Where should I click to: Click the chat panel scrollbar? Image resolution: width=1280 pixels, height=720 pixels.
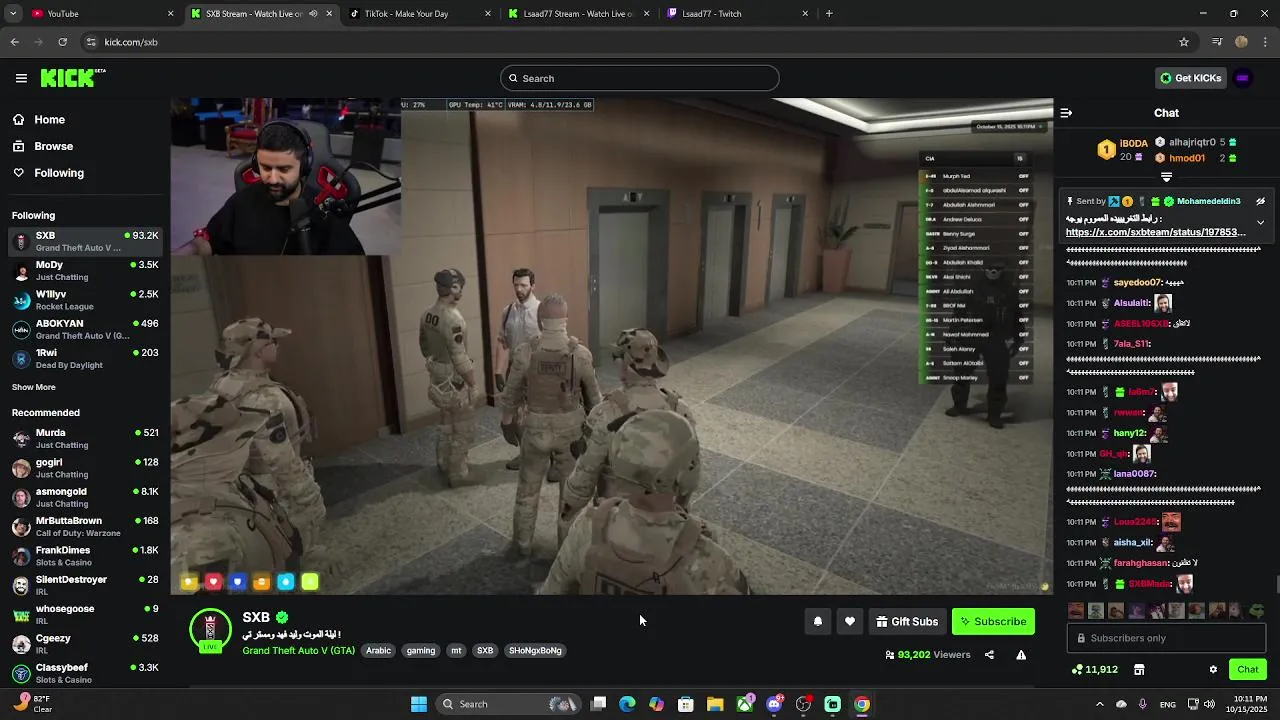tap(1277, 584)
